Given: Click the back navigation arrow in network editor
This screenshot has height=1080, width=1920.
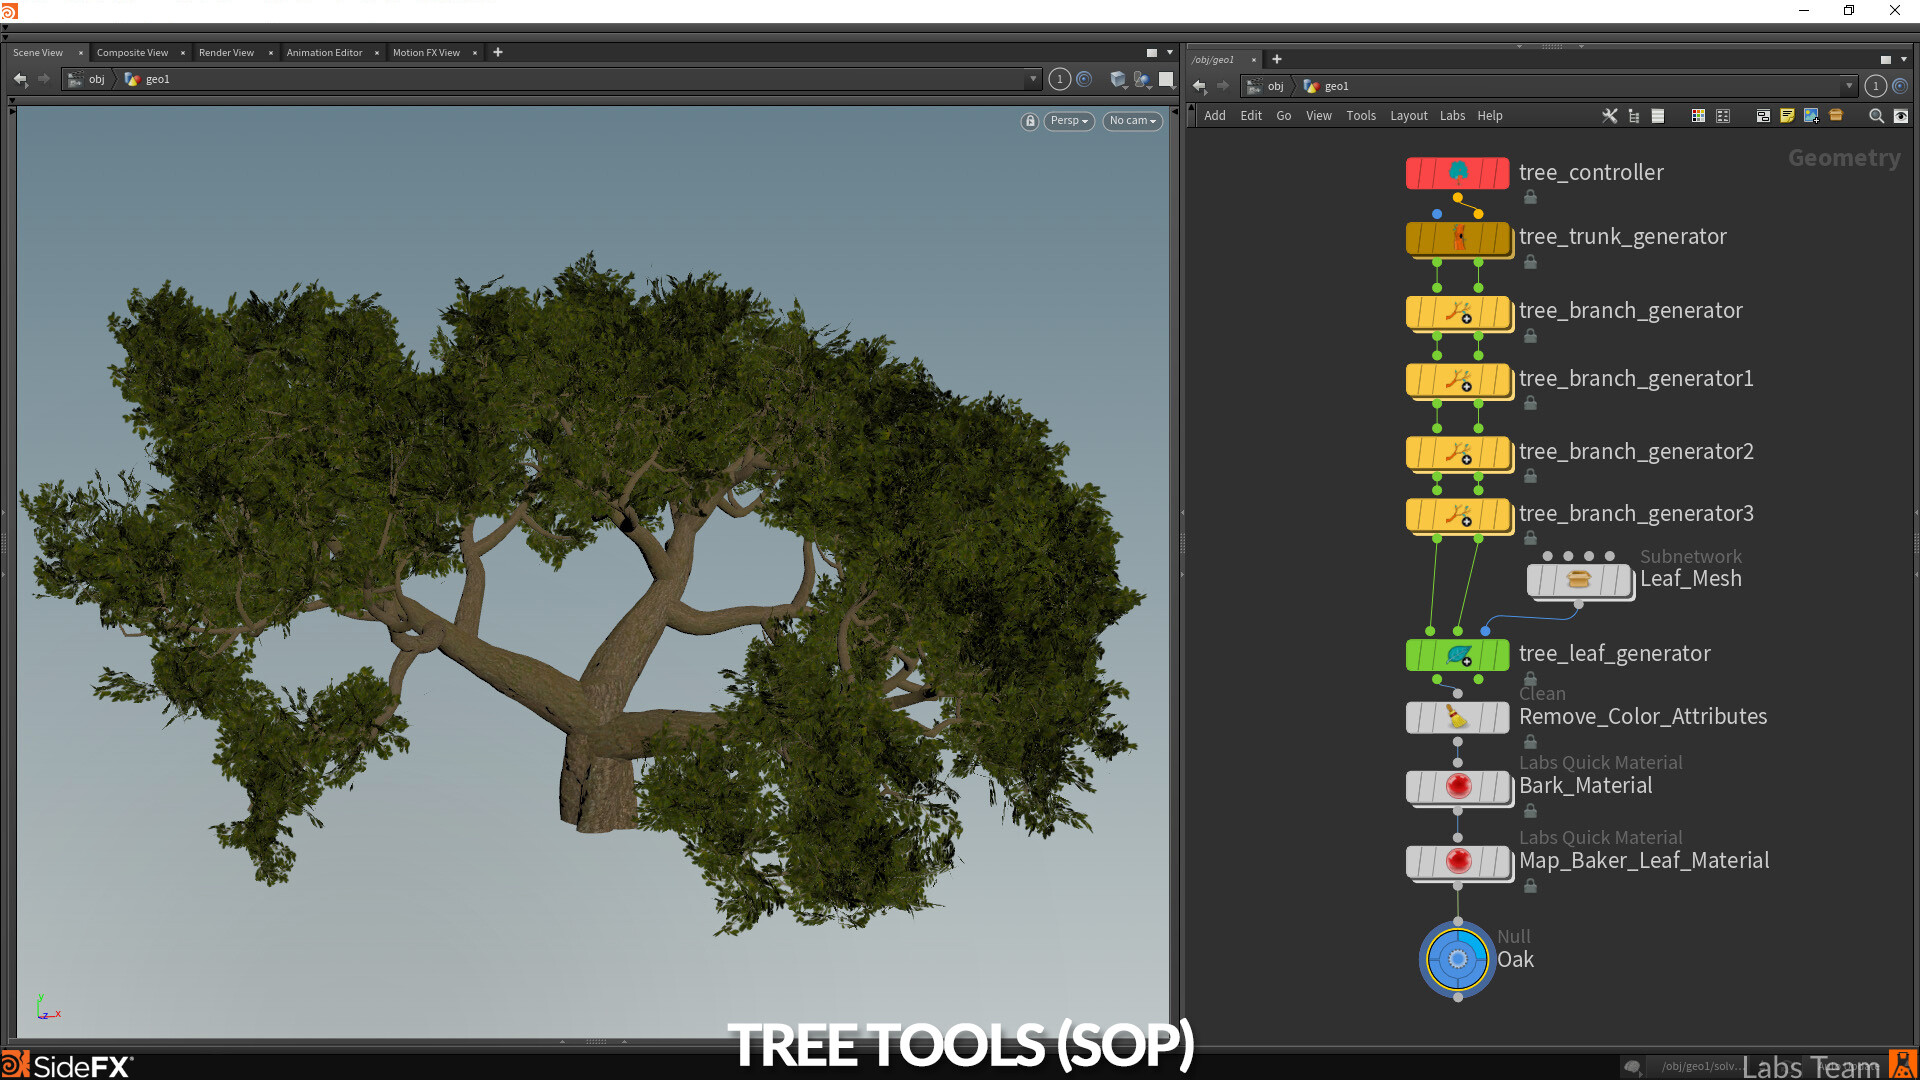Looking at the screenshot, I should [1199, 86].
